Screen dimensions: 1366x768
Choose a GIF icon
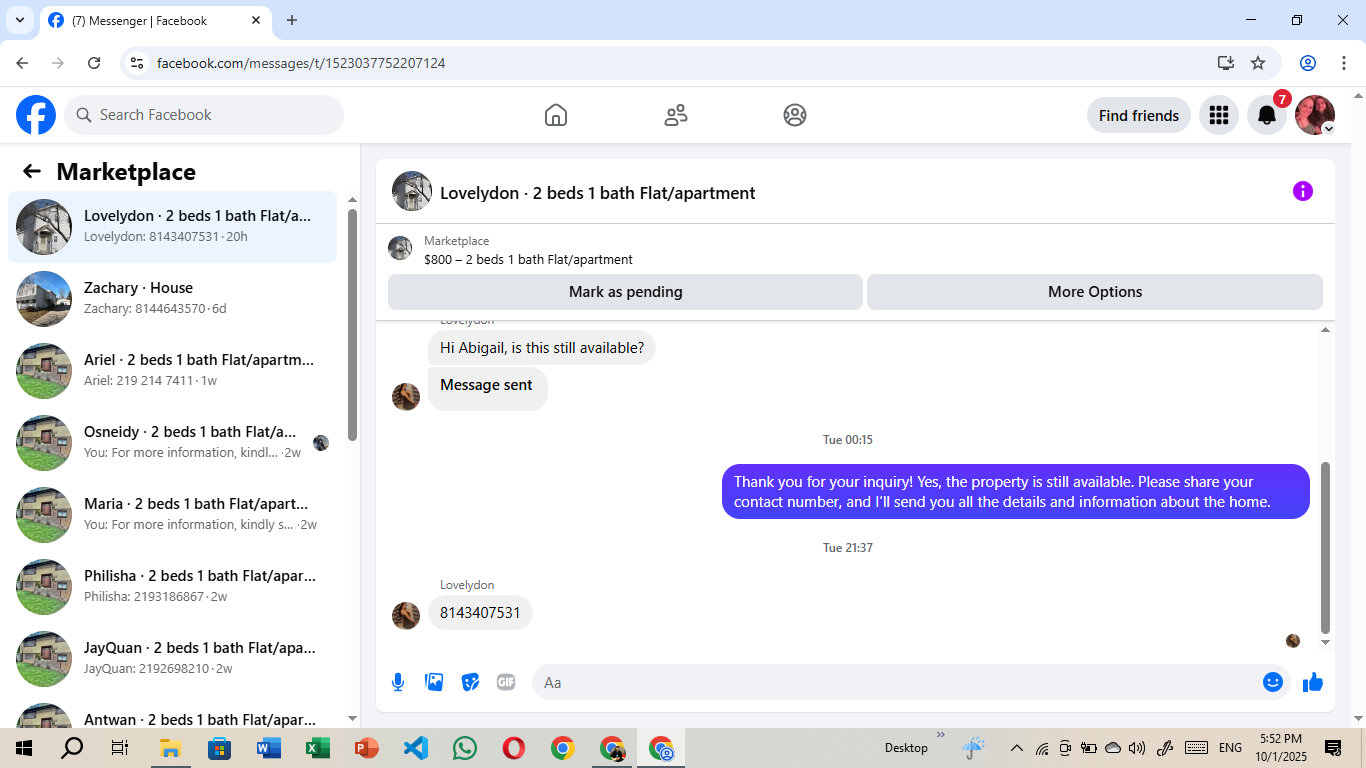coord(506,682)
